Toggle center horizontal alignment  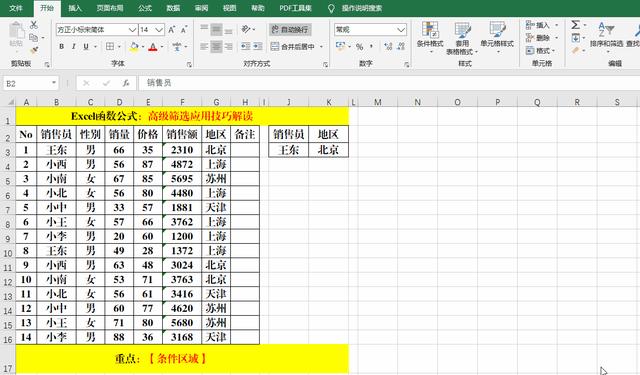tap(216, 47)
